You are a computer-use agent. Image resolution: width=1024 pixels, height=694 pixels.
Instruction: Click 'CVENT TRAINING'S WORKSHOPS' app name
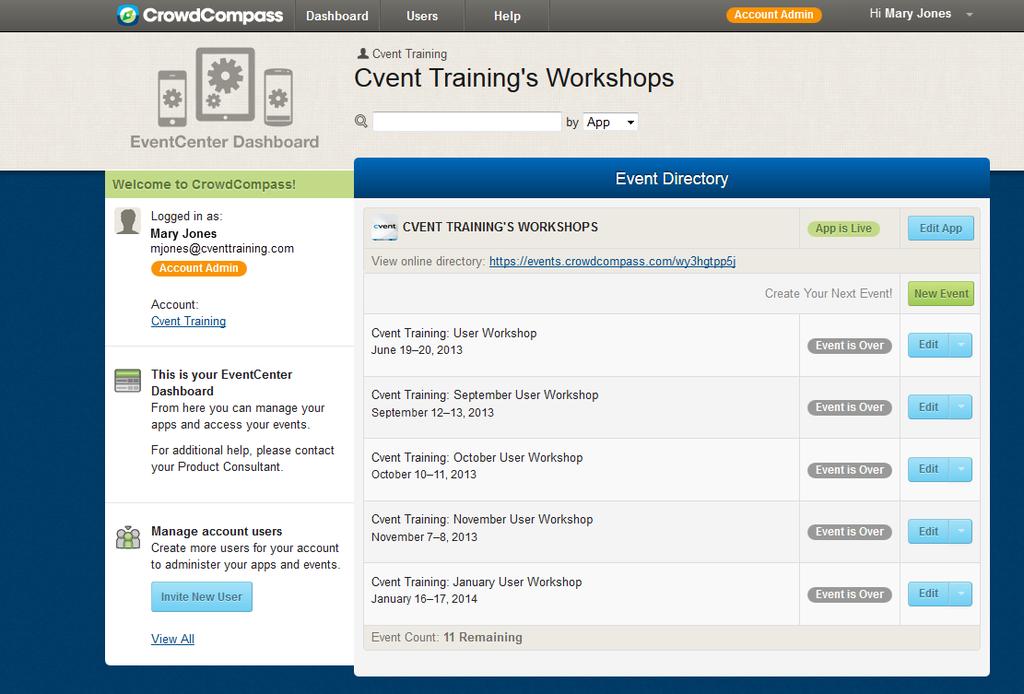point(500,227)
